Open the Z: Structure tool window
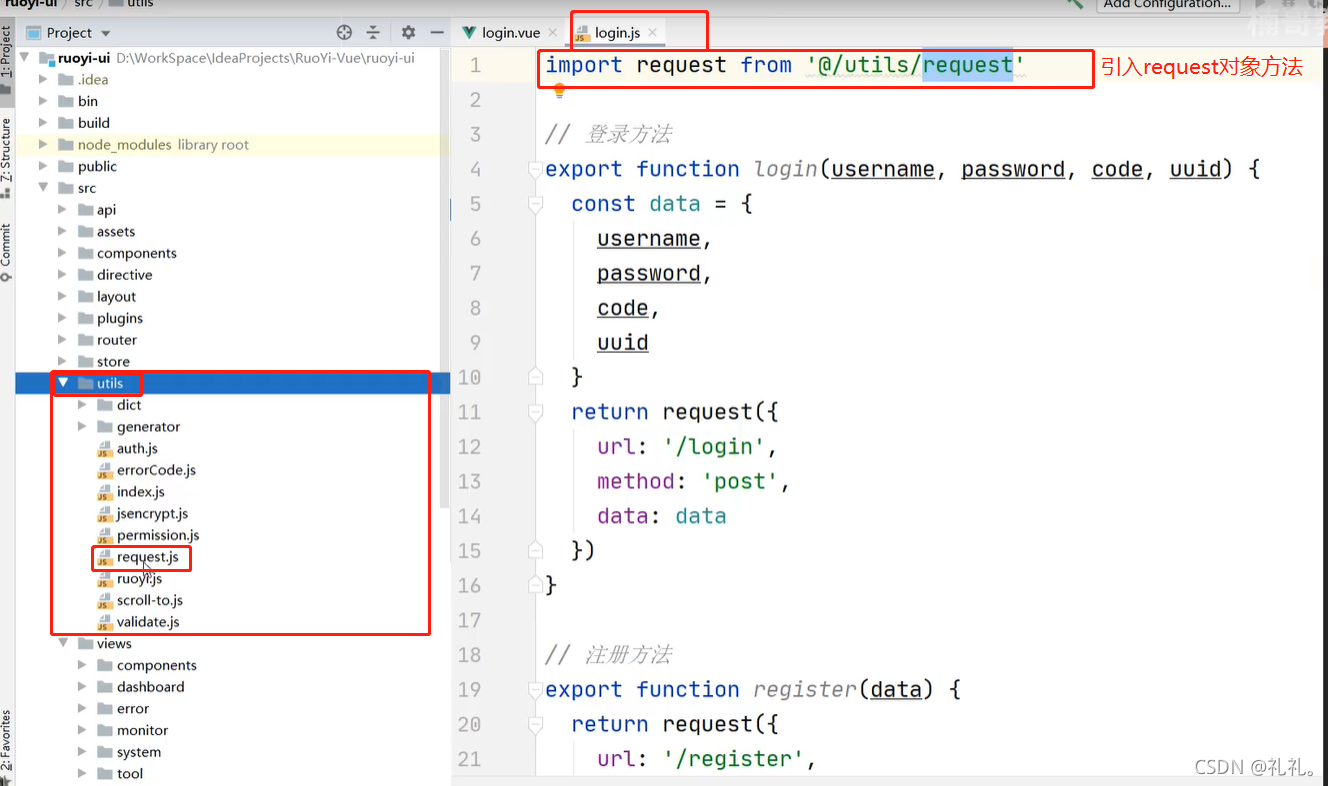 click(7, 157)
